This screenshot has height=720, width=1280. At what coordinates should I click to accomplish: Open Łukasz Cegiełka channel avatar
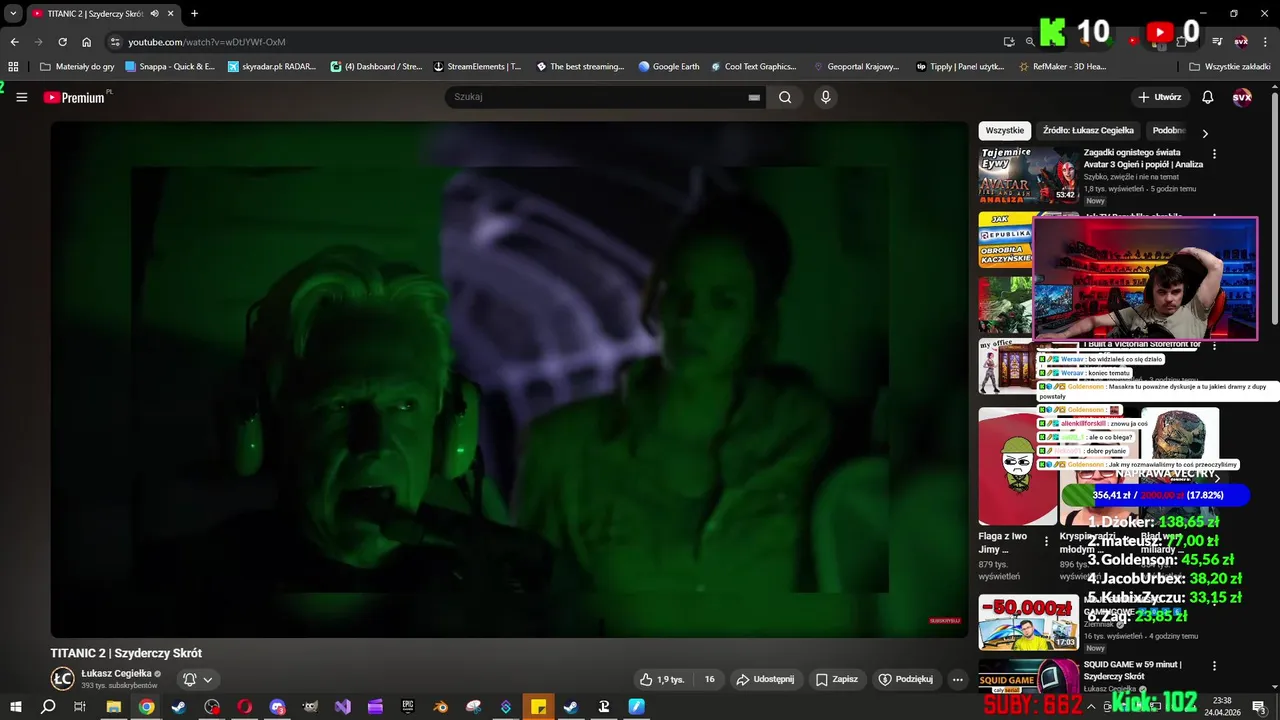tap(62, 678)
